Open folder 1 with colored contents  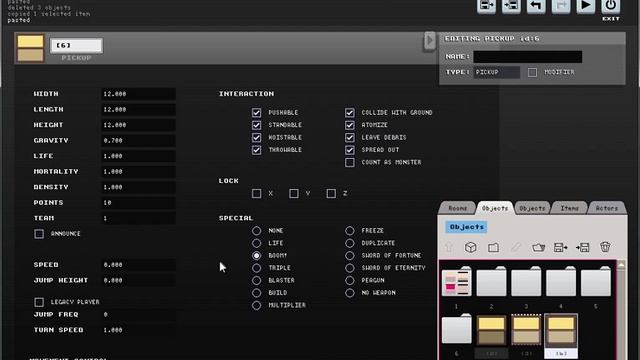[x=457, y=282]
